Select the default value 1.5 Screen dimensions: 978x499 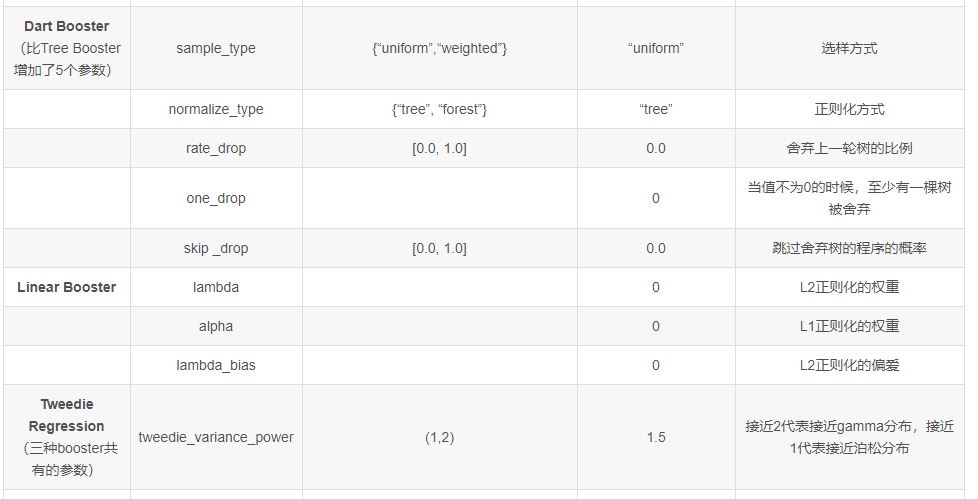(656, 437)
